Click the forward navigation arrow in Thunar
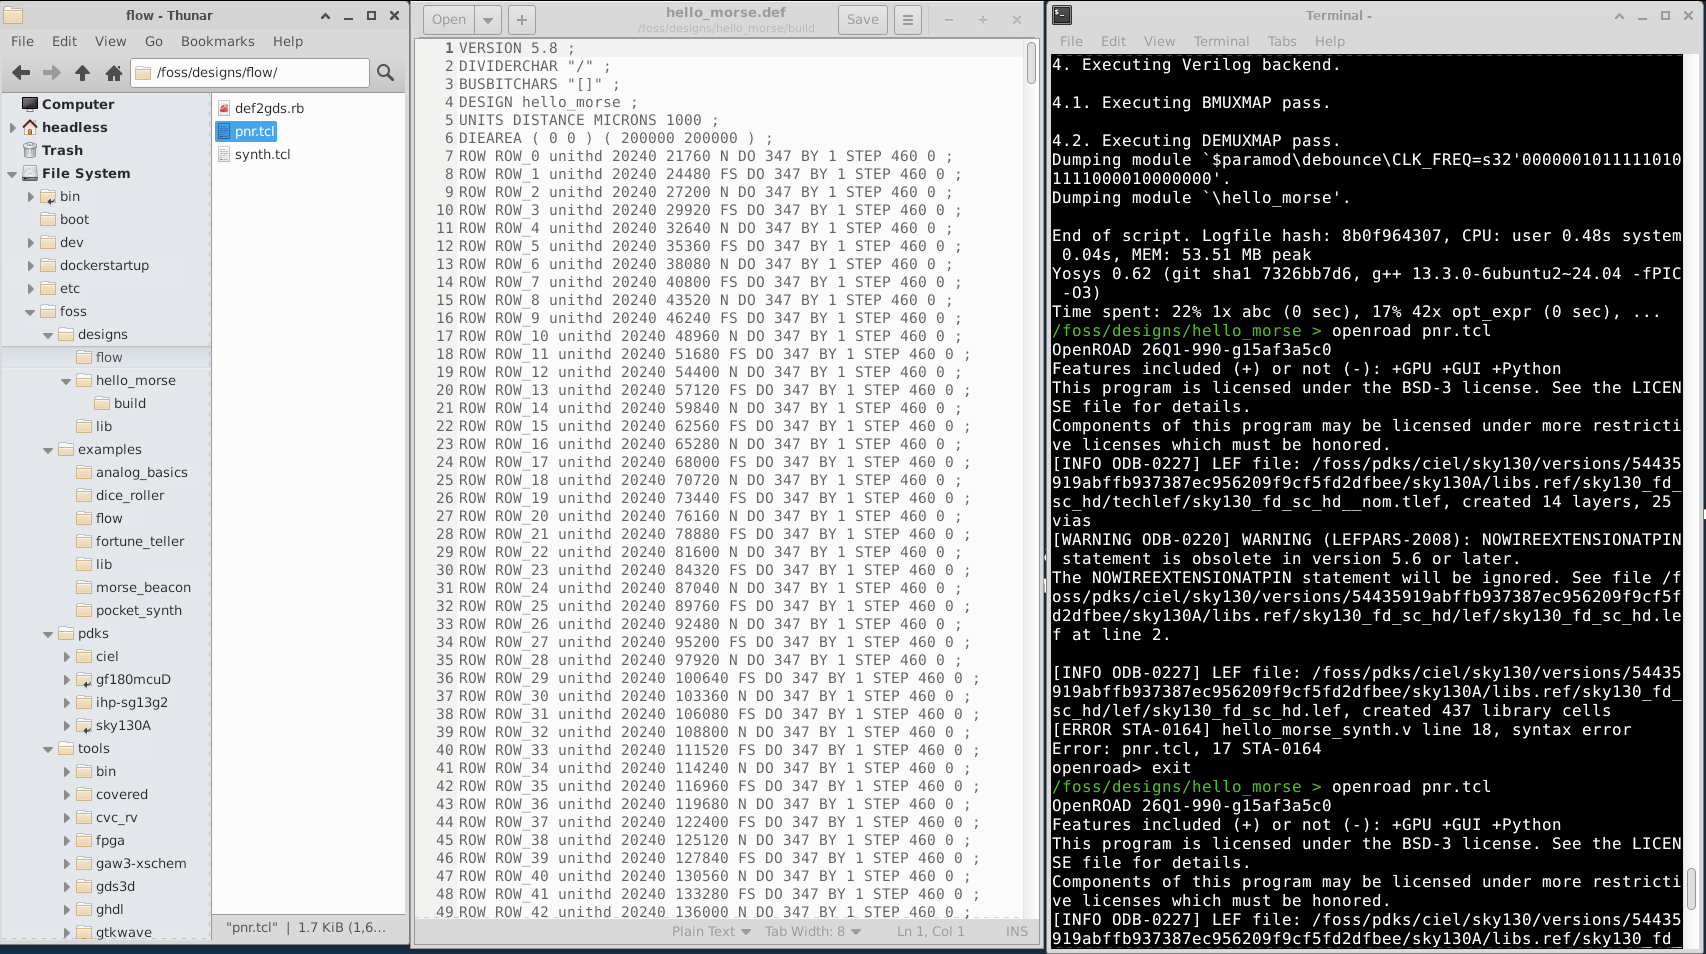 pos(52,72)
